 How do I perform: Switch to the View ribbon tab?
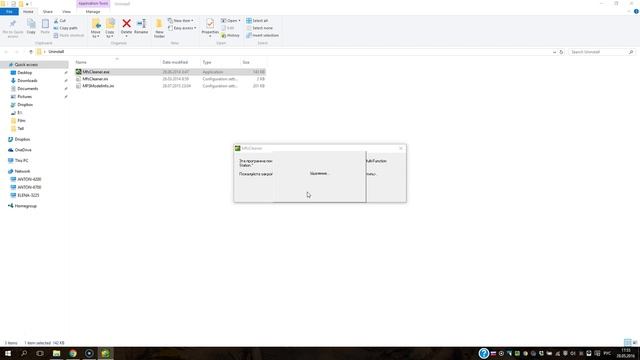point(66,12)
